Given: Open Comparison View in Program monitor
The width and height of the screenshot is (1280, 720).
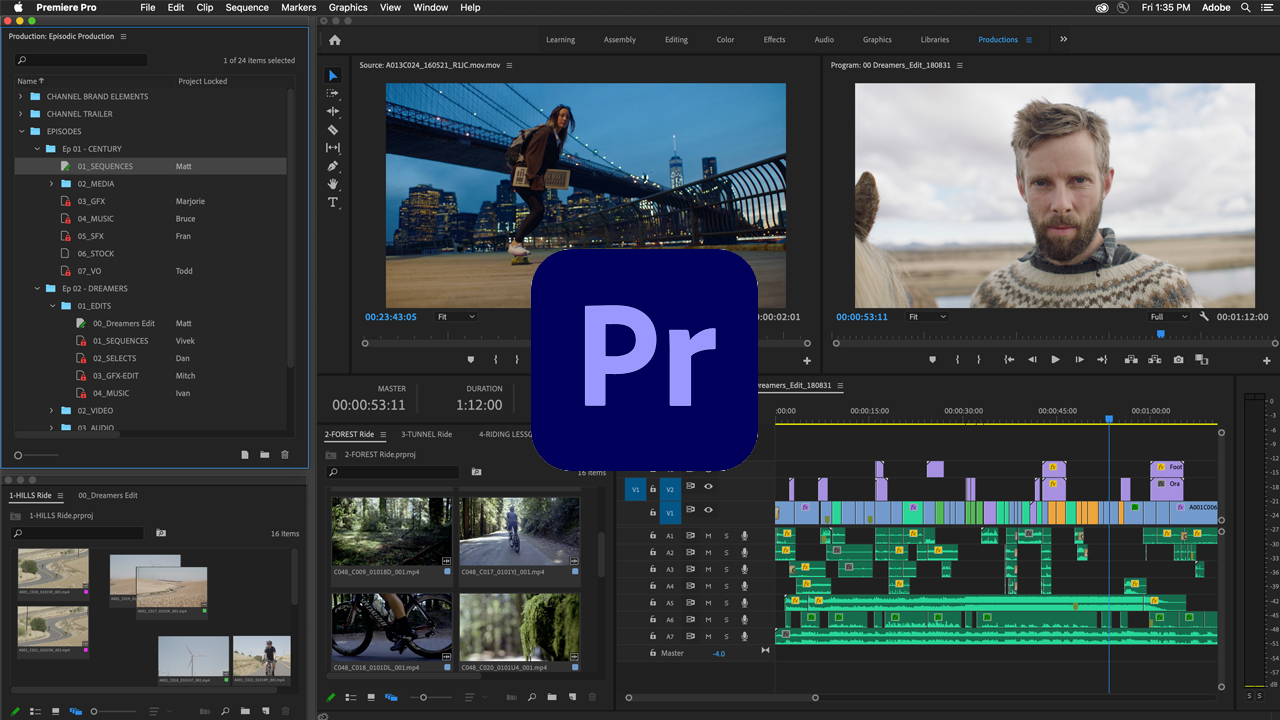Looking at the screenshot, I should click(x=1202, y=360).
